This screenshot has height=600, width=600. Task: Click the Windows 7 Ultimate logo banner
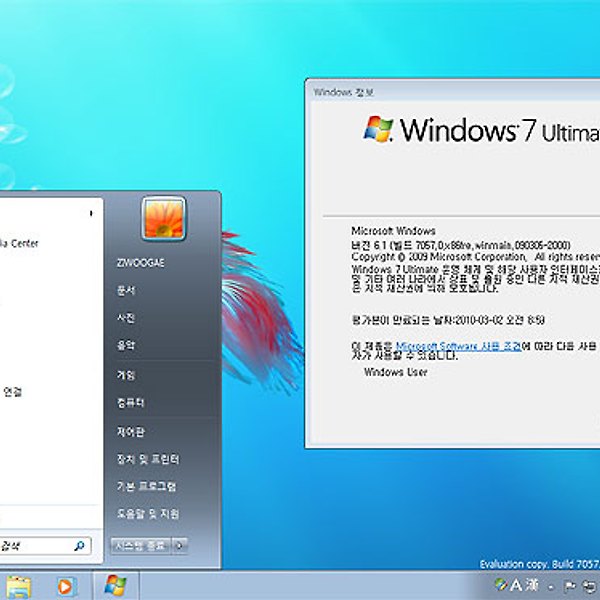coord(481,130)
